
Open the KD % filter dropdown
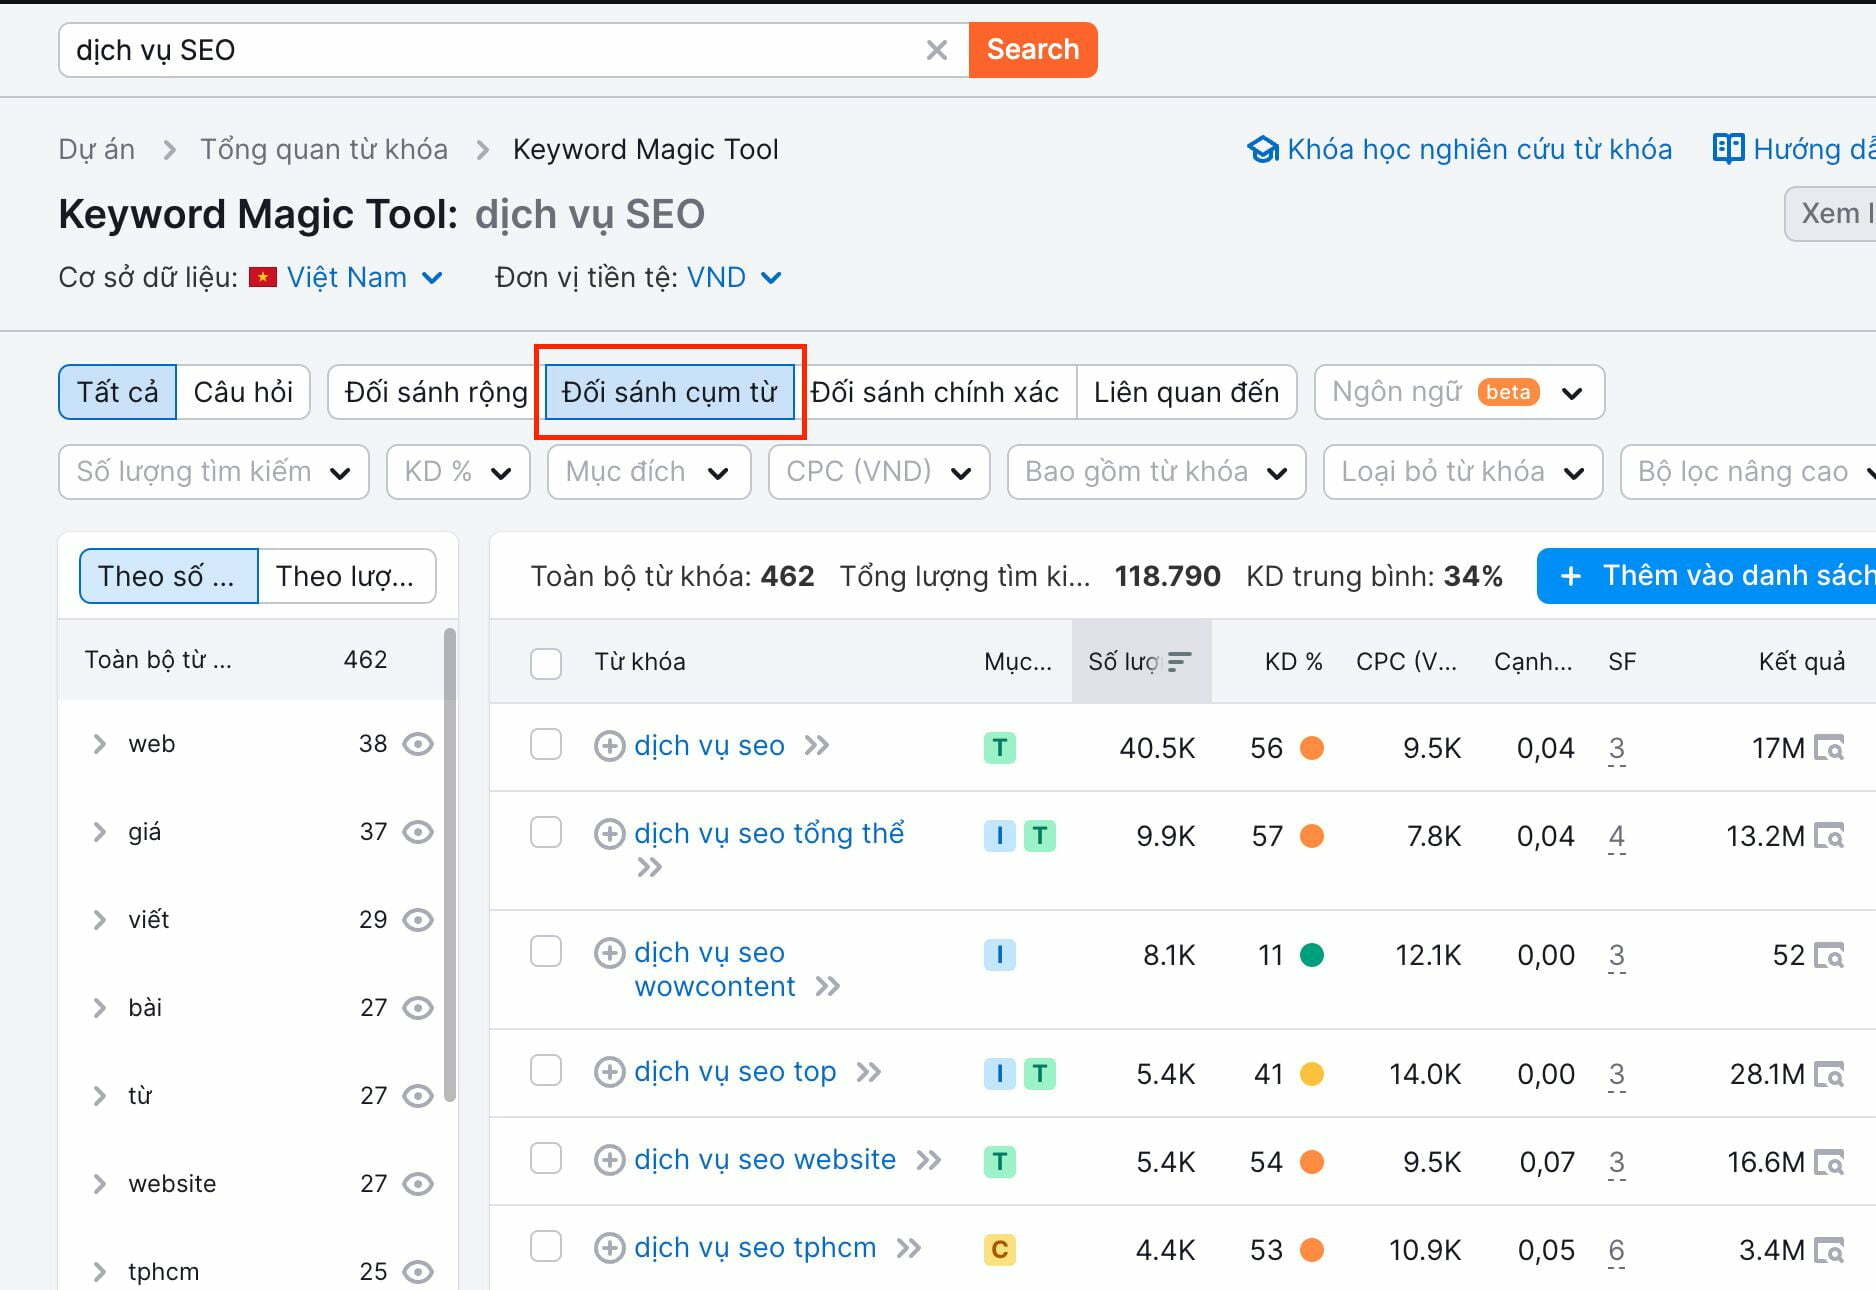click(x=458, y=472)
